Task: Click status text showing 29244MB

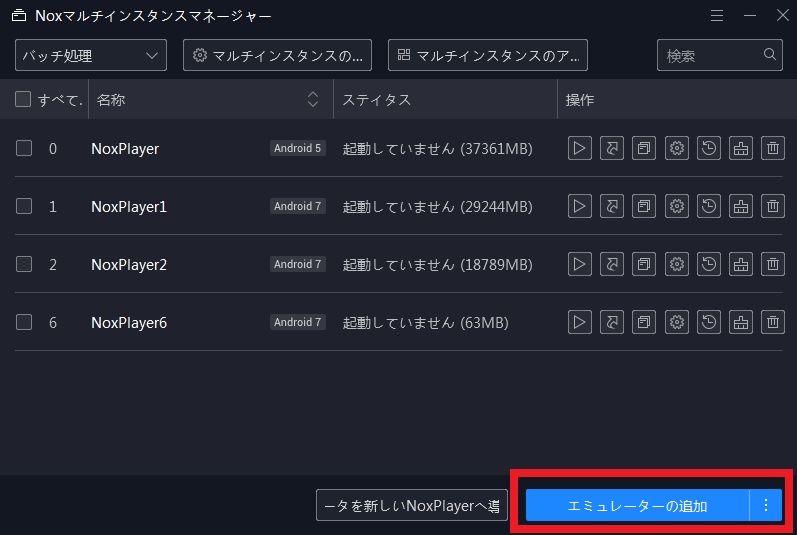Action: coord(438,207)
